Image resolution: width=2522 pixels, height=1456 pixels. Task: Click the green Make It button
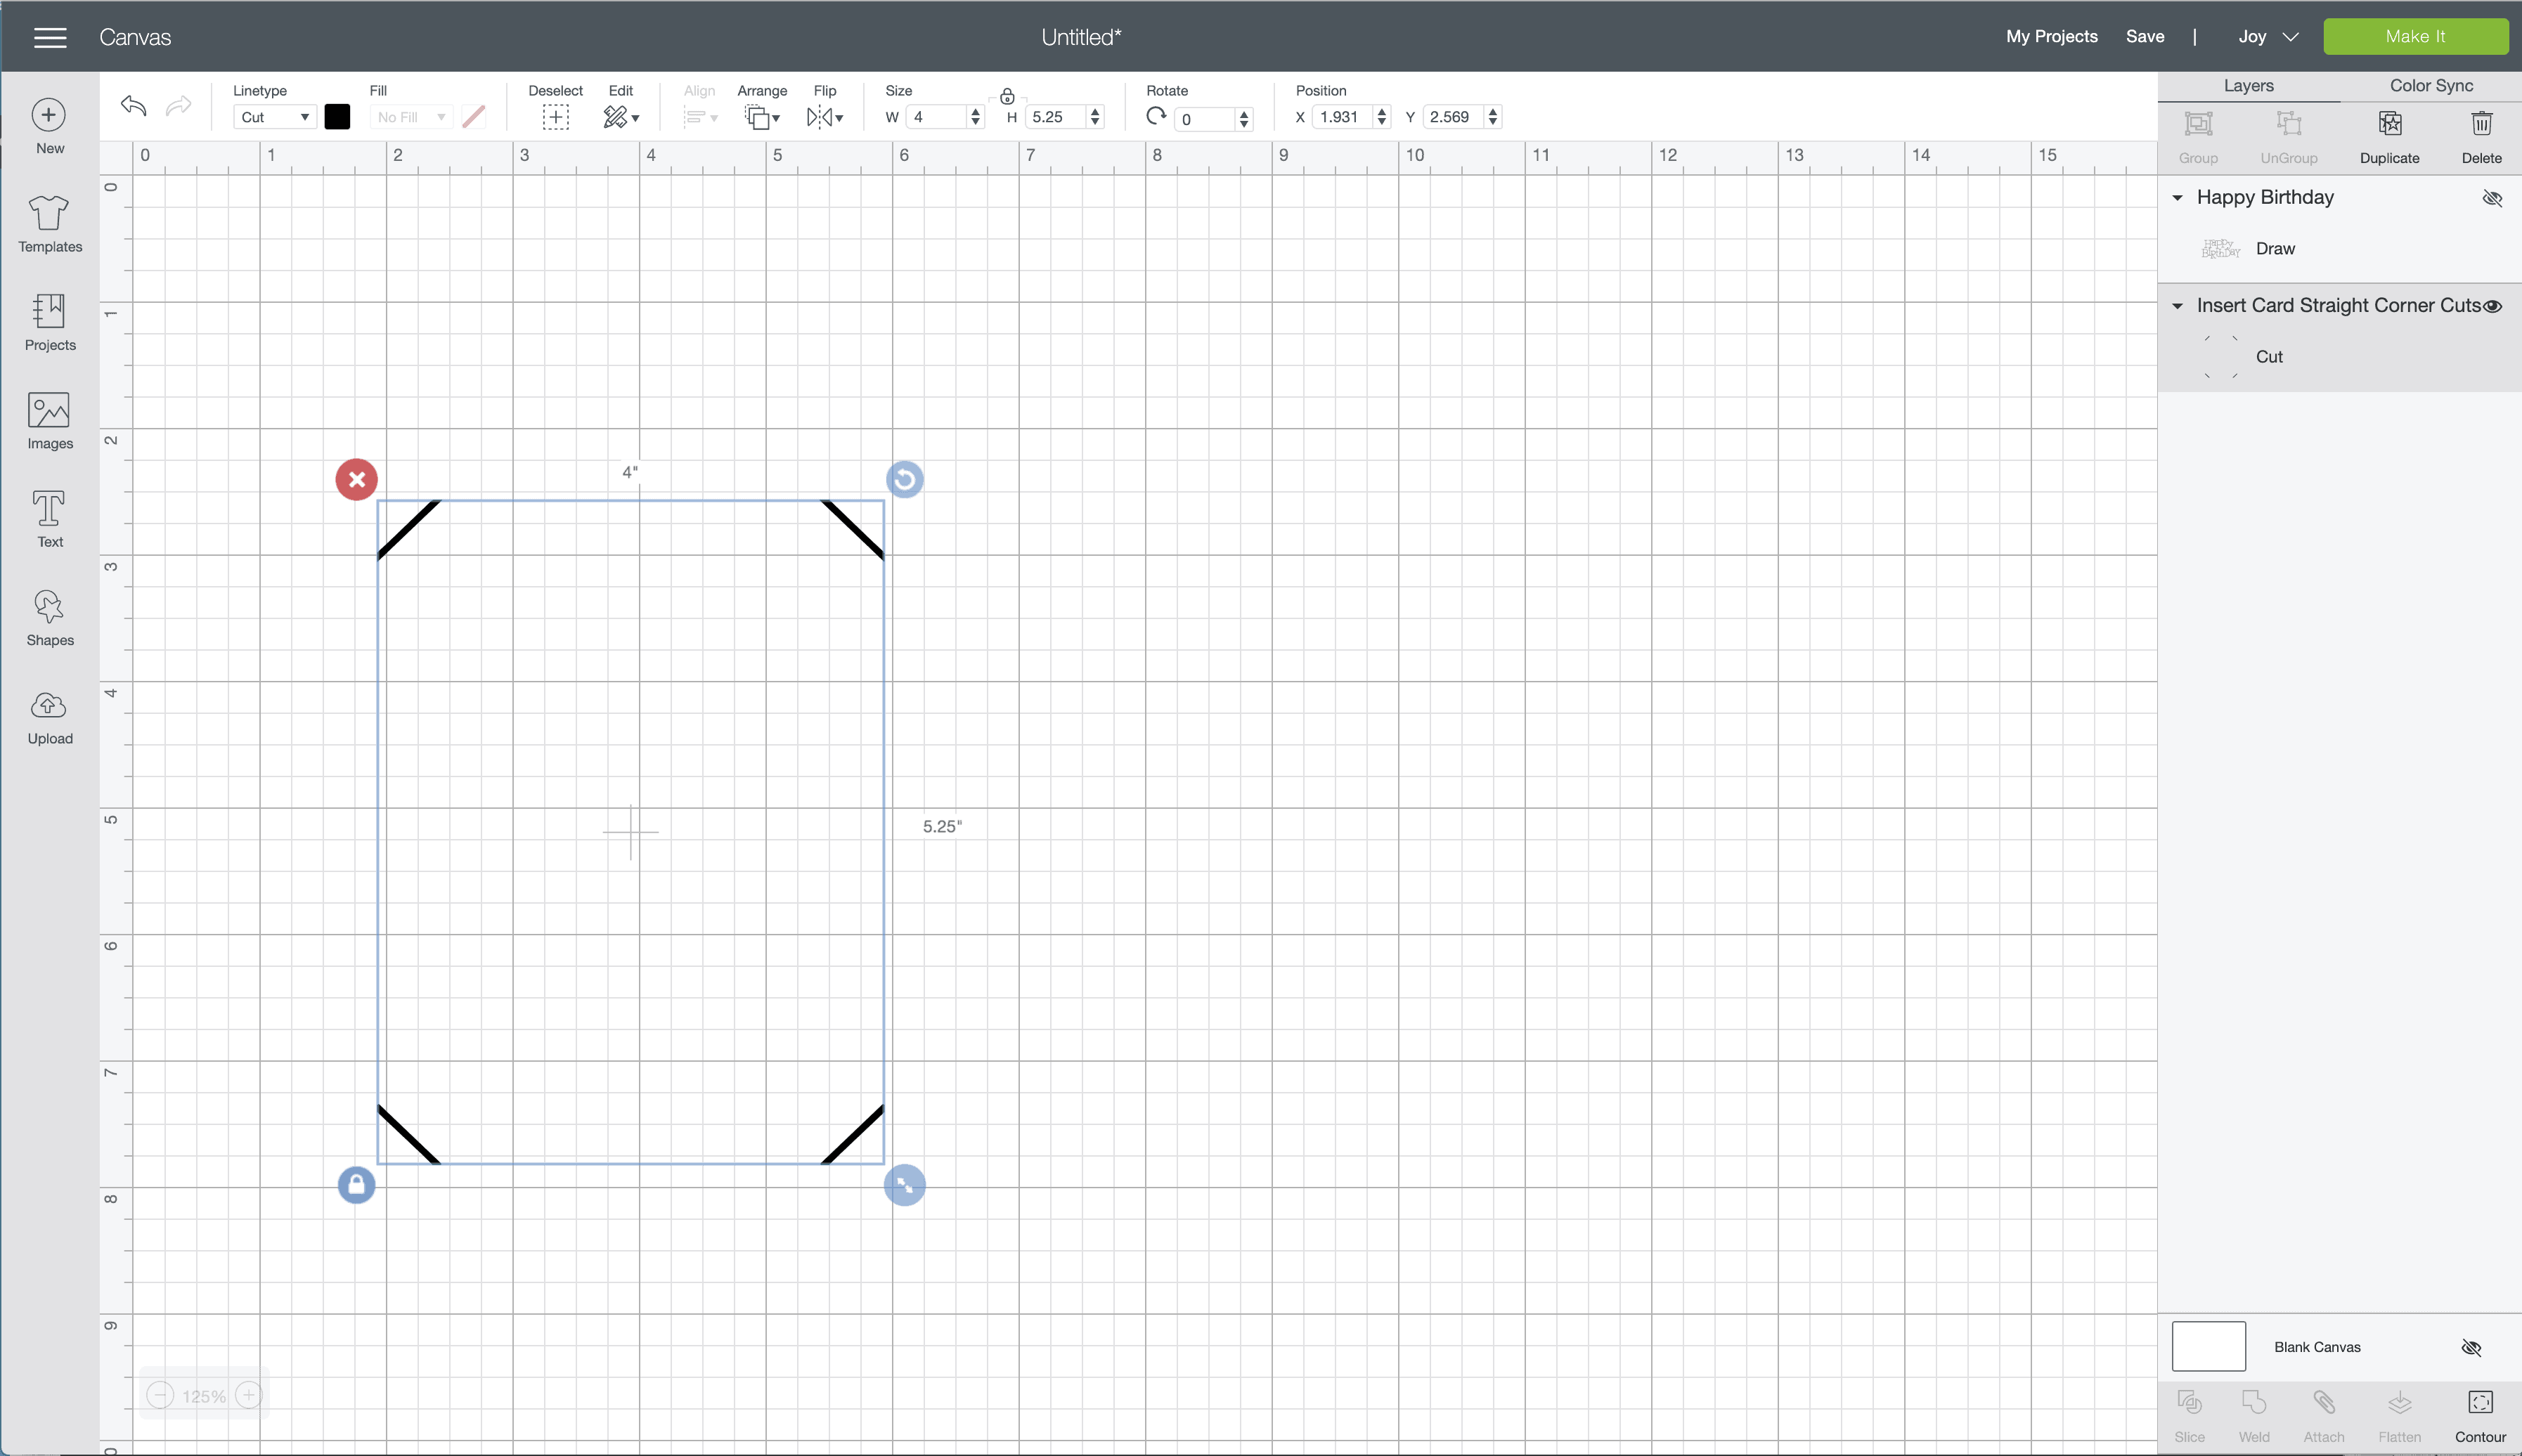coord(2415,37)
